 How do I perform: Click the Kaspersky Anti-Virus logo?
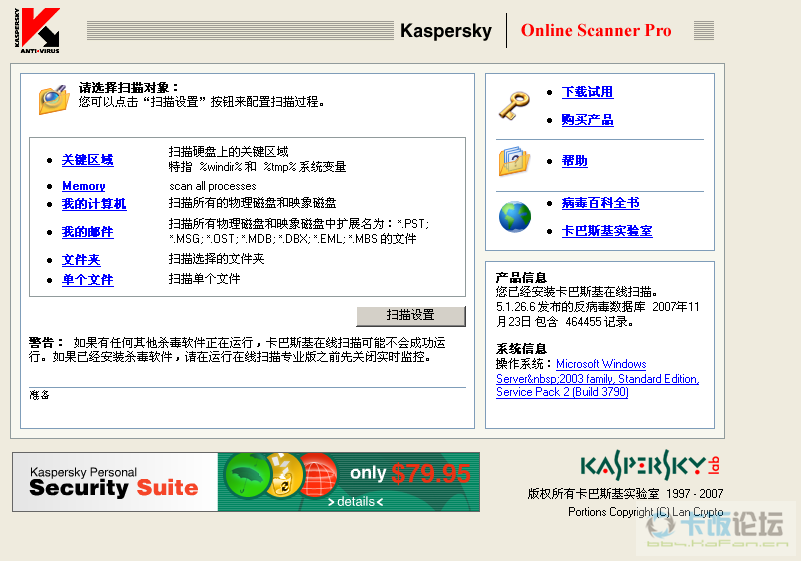pyautogui.click(x=37, y=31)
